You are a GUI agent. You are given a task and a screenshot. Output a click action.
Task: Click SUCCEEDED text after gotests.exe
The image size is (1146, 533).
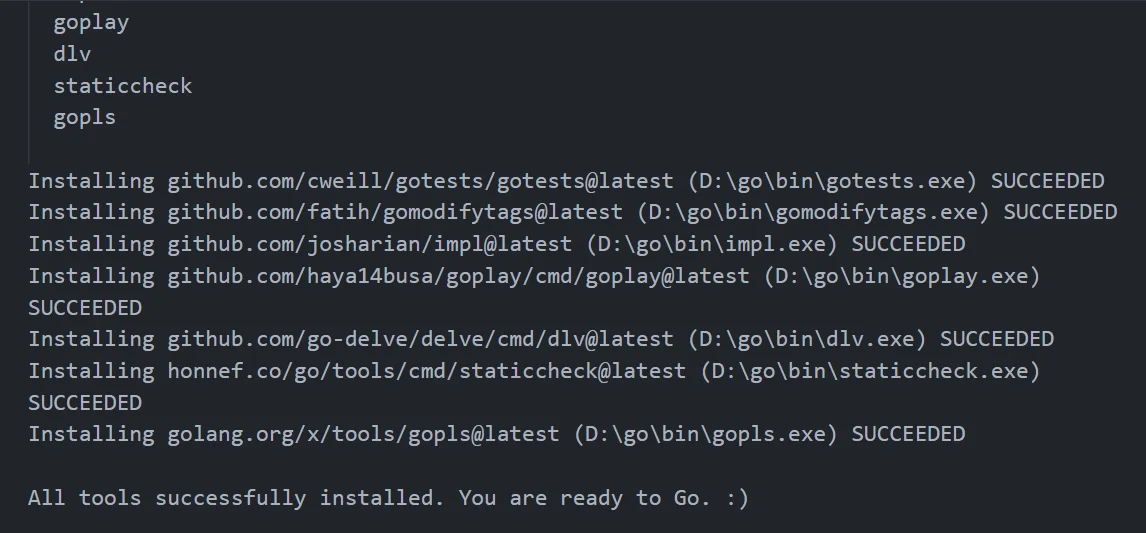[1047, 181]
